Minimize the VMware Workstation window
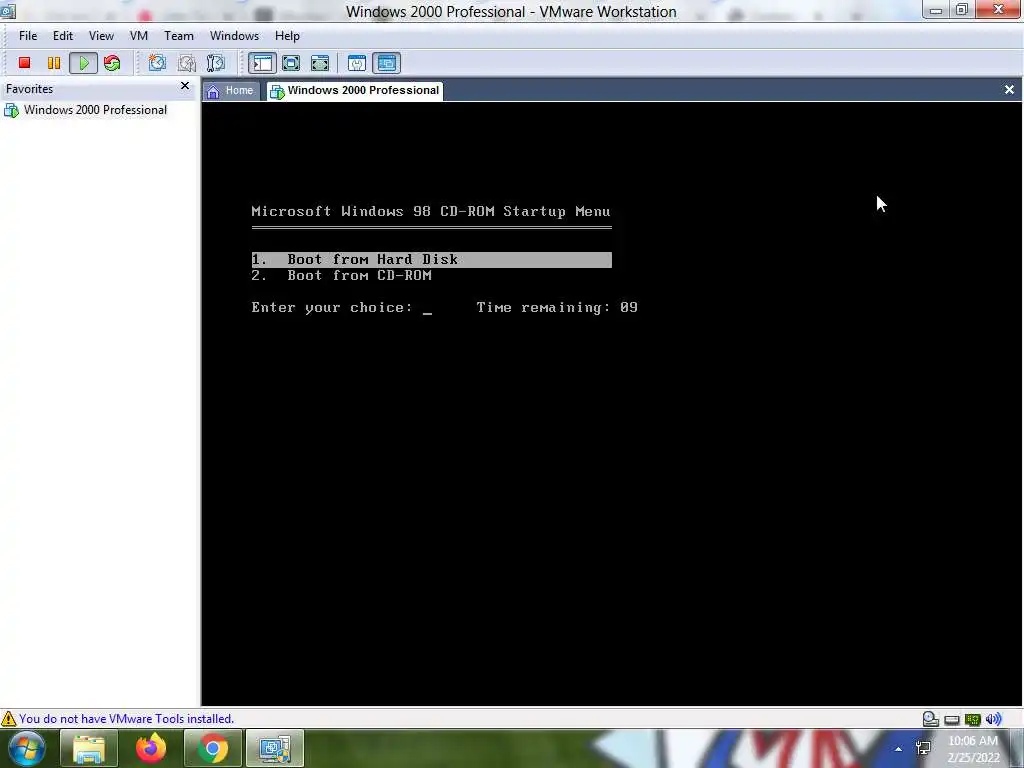This screenshot has width=1024, height=768. 936,10
